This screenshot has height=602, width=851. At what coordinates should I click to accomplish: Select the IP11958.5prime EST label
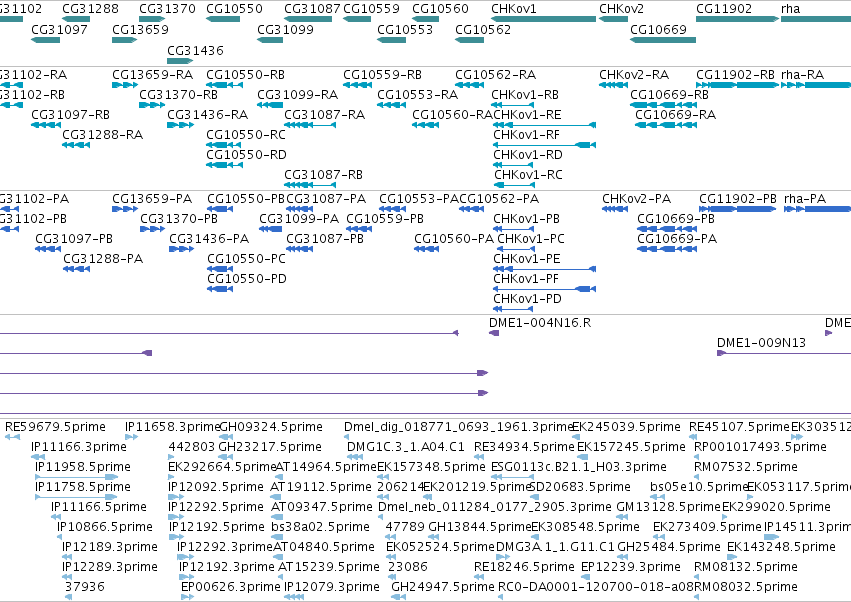pyautogui.click(x=83, y=467)
